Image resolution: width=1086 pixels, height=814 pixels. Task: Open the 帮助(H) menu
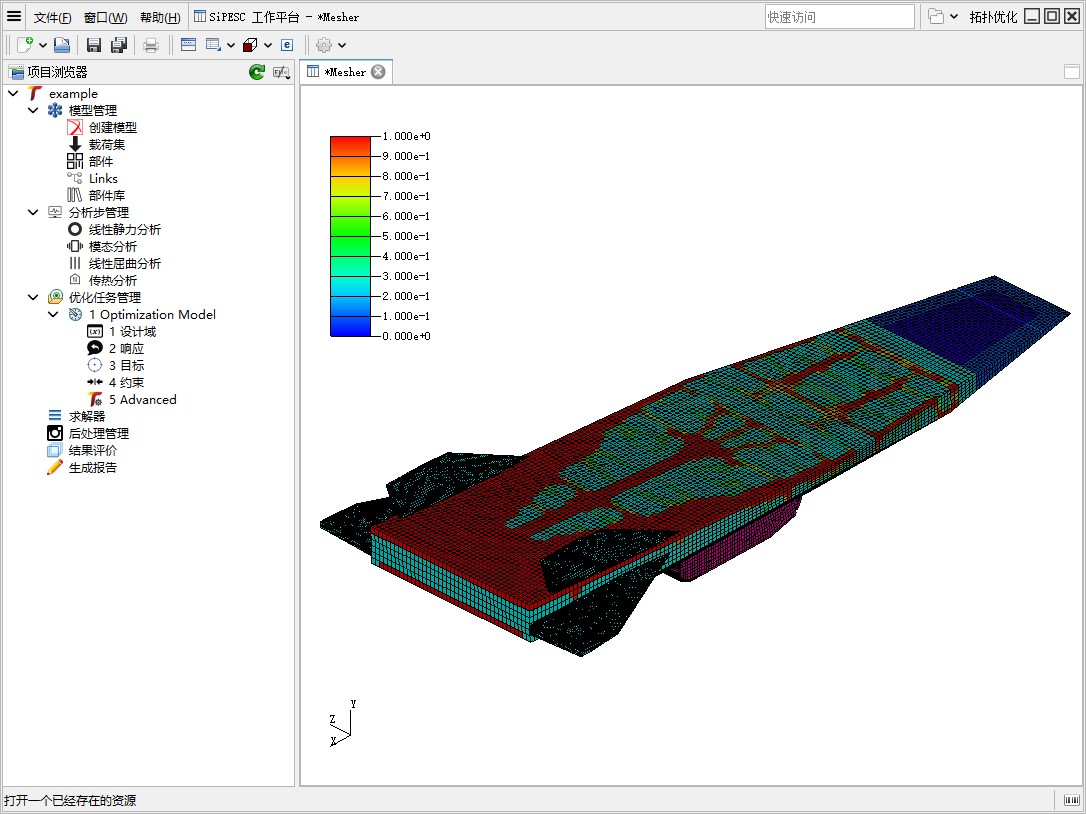pos(160,17)
